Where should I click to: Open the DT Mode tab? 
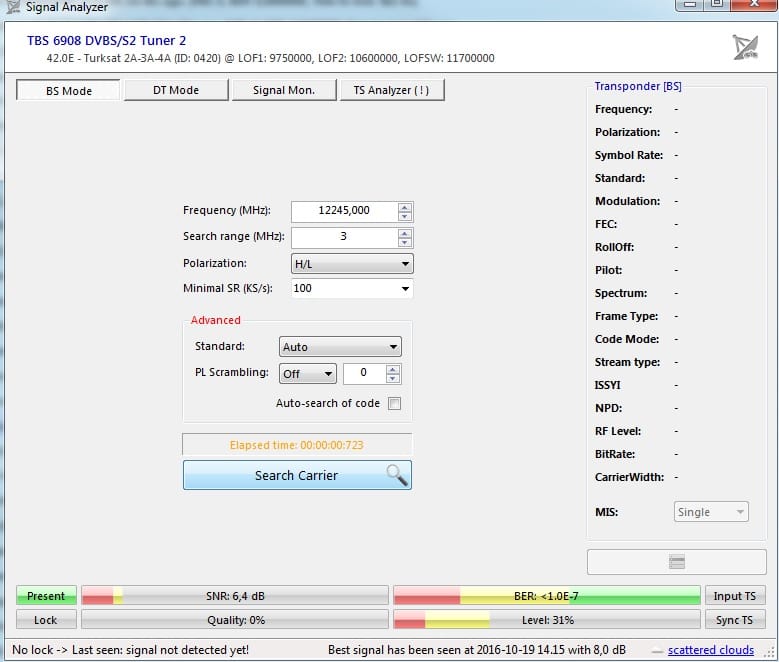click(176, 90)
